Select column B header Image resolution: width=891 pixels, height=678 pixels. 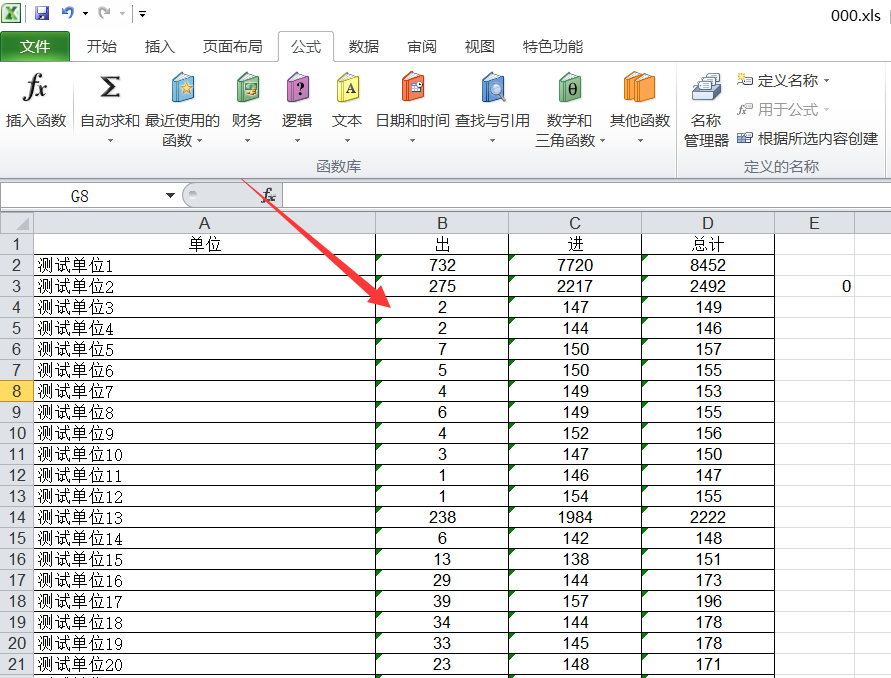(442, 223)
